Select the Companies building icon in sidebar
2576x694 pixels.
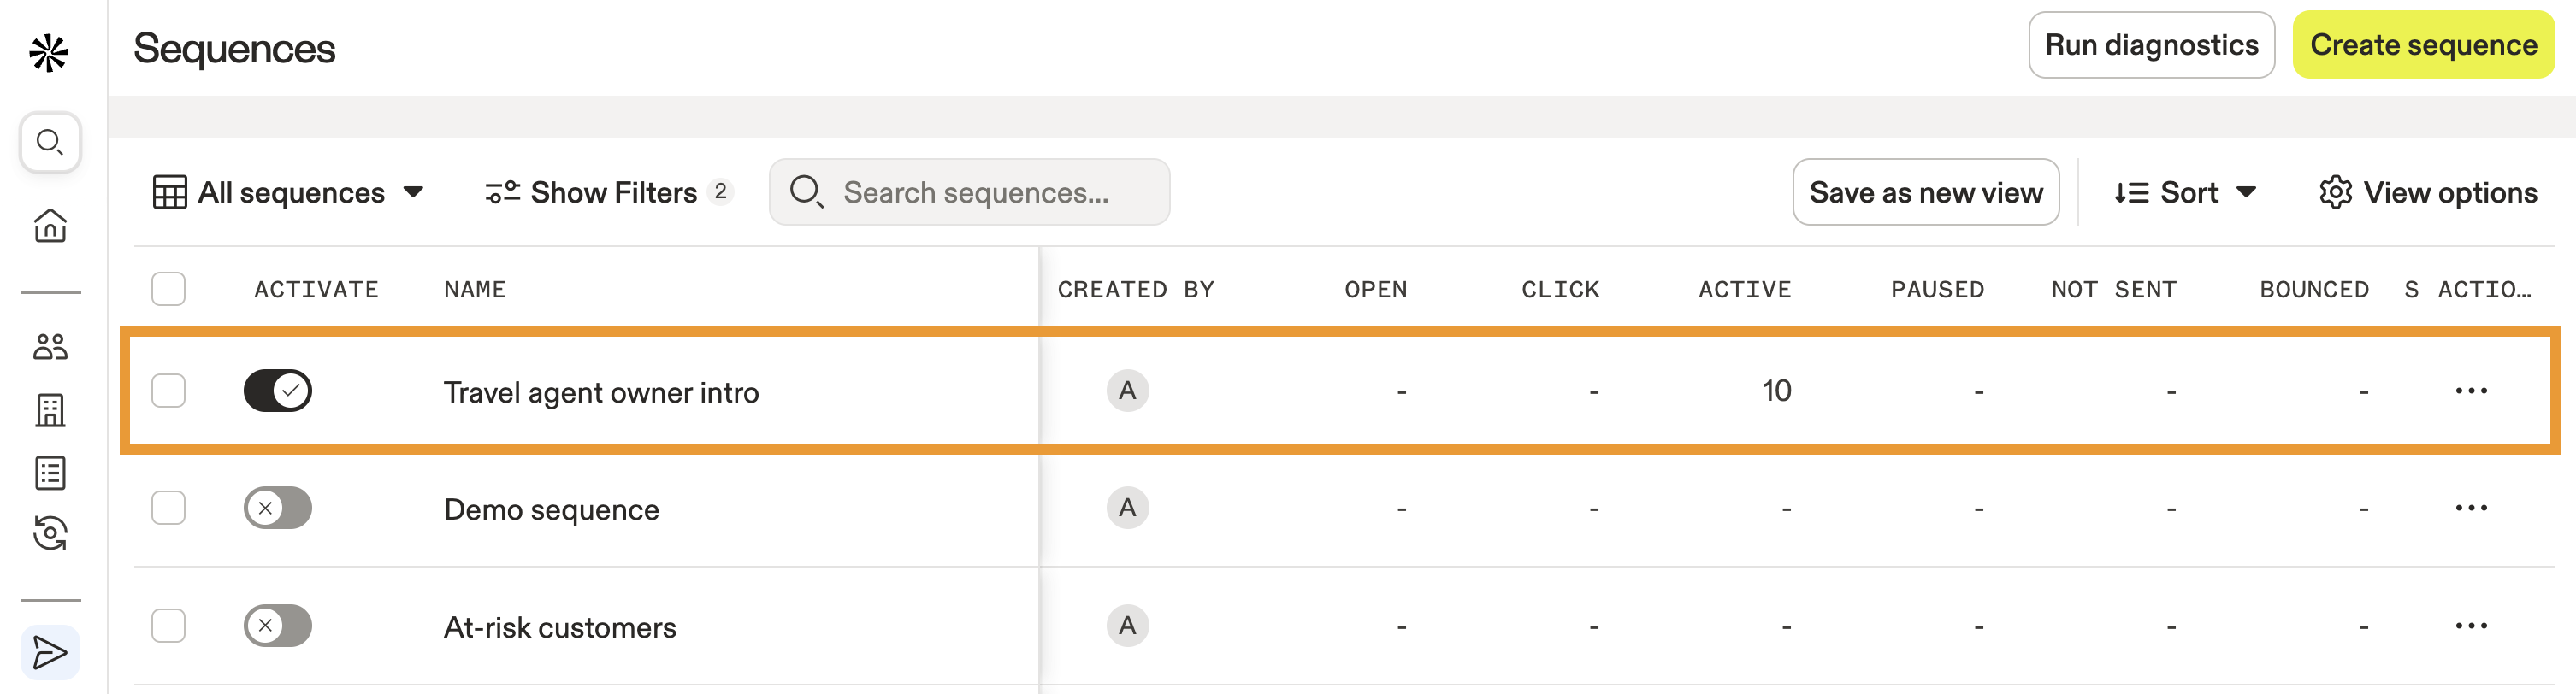[48, 410]
